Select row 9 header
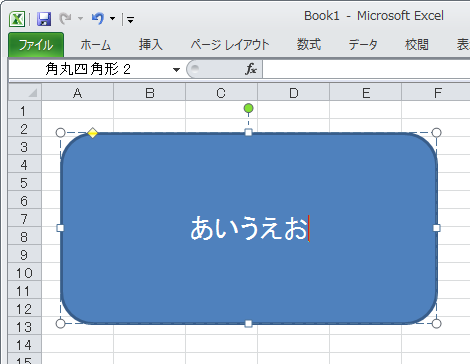 (25, 254)
